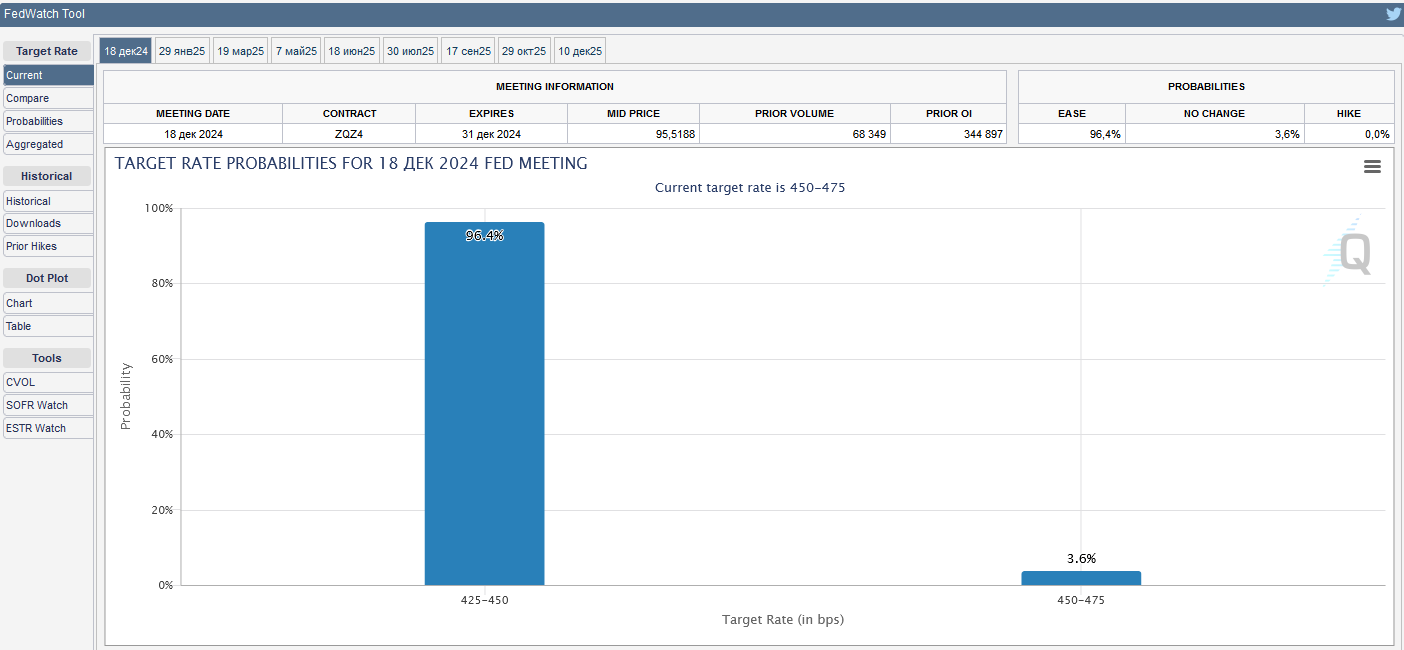Viewport: 1404px width, 650px height.
Task: Switch to the 29 янв25 meeting tab
Action: (182, 51)
